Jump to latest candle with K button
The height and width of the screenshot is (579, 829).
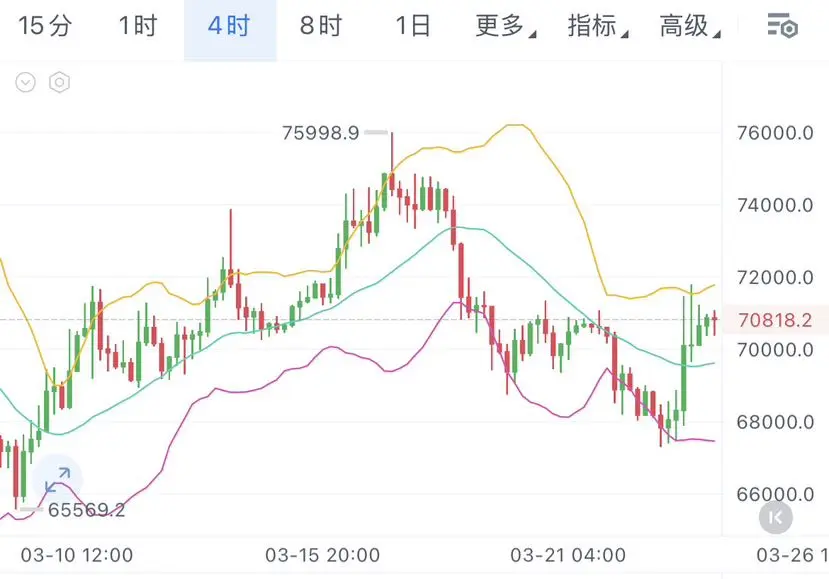(x=776, y=517)
